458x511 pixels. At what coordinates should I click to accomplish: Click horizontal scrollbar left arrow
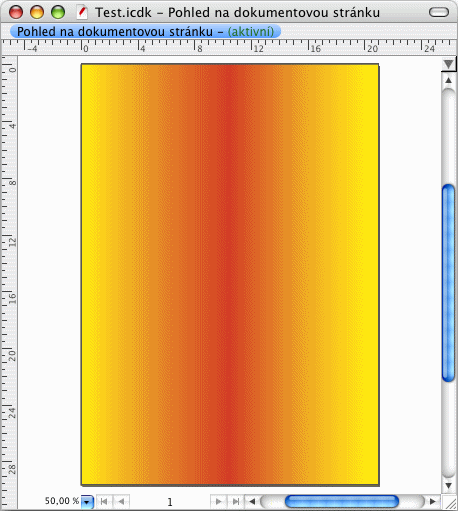coord(252,501)
